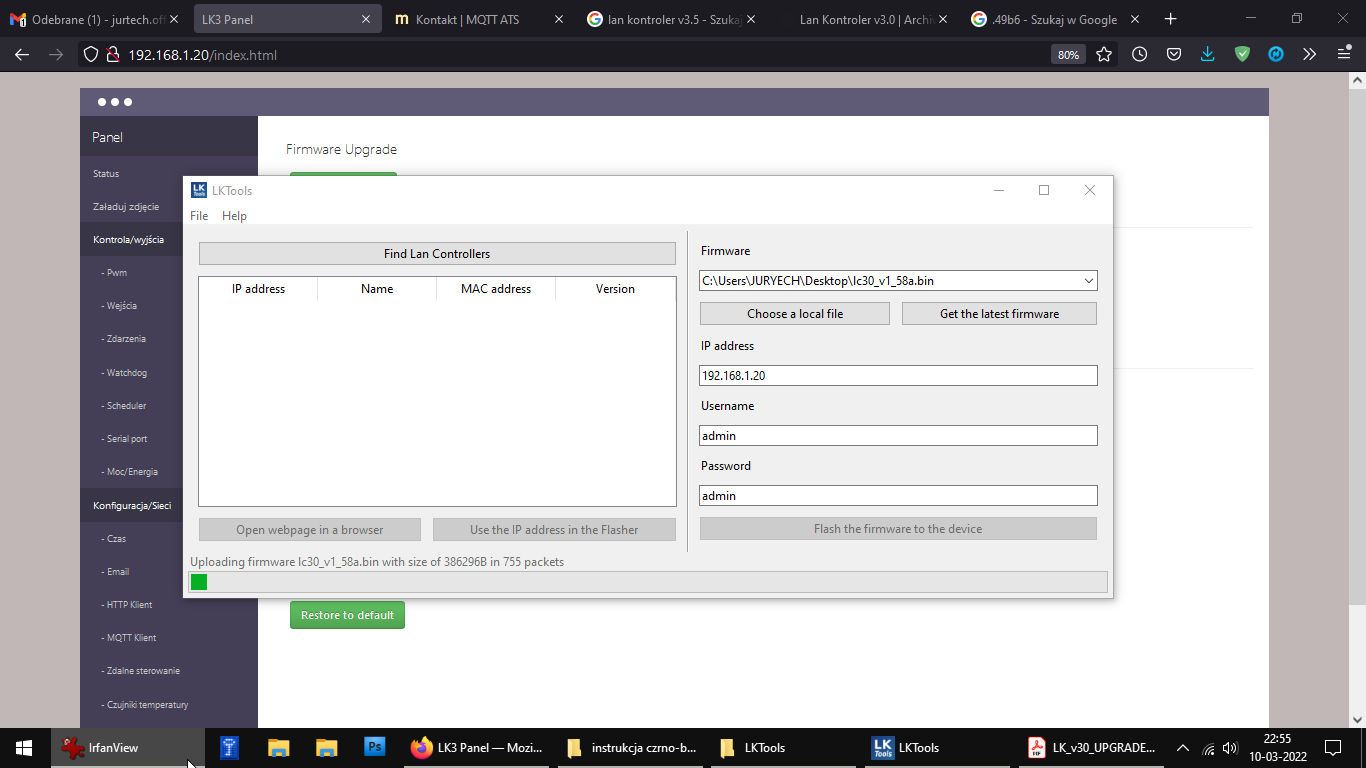This screenshot has height=768, width=1366.
Task: Click the firmware upload progress bar
Action: (648, 582)
